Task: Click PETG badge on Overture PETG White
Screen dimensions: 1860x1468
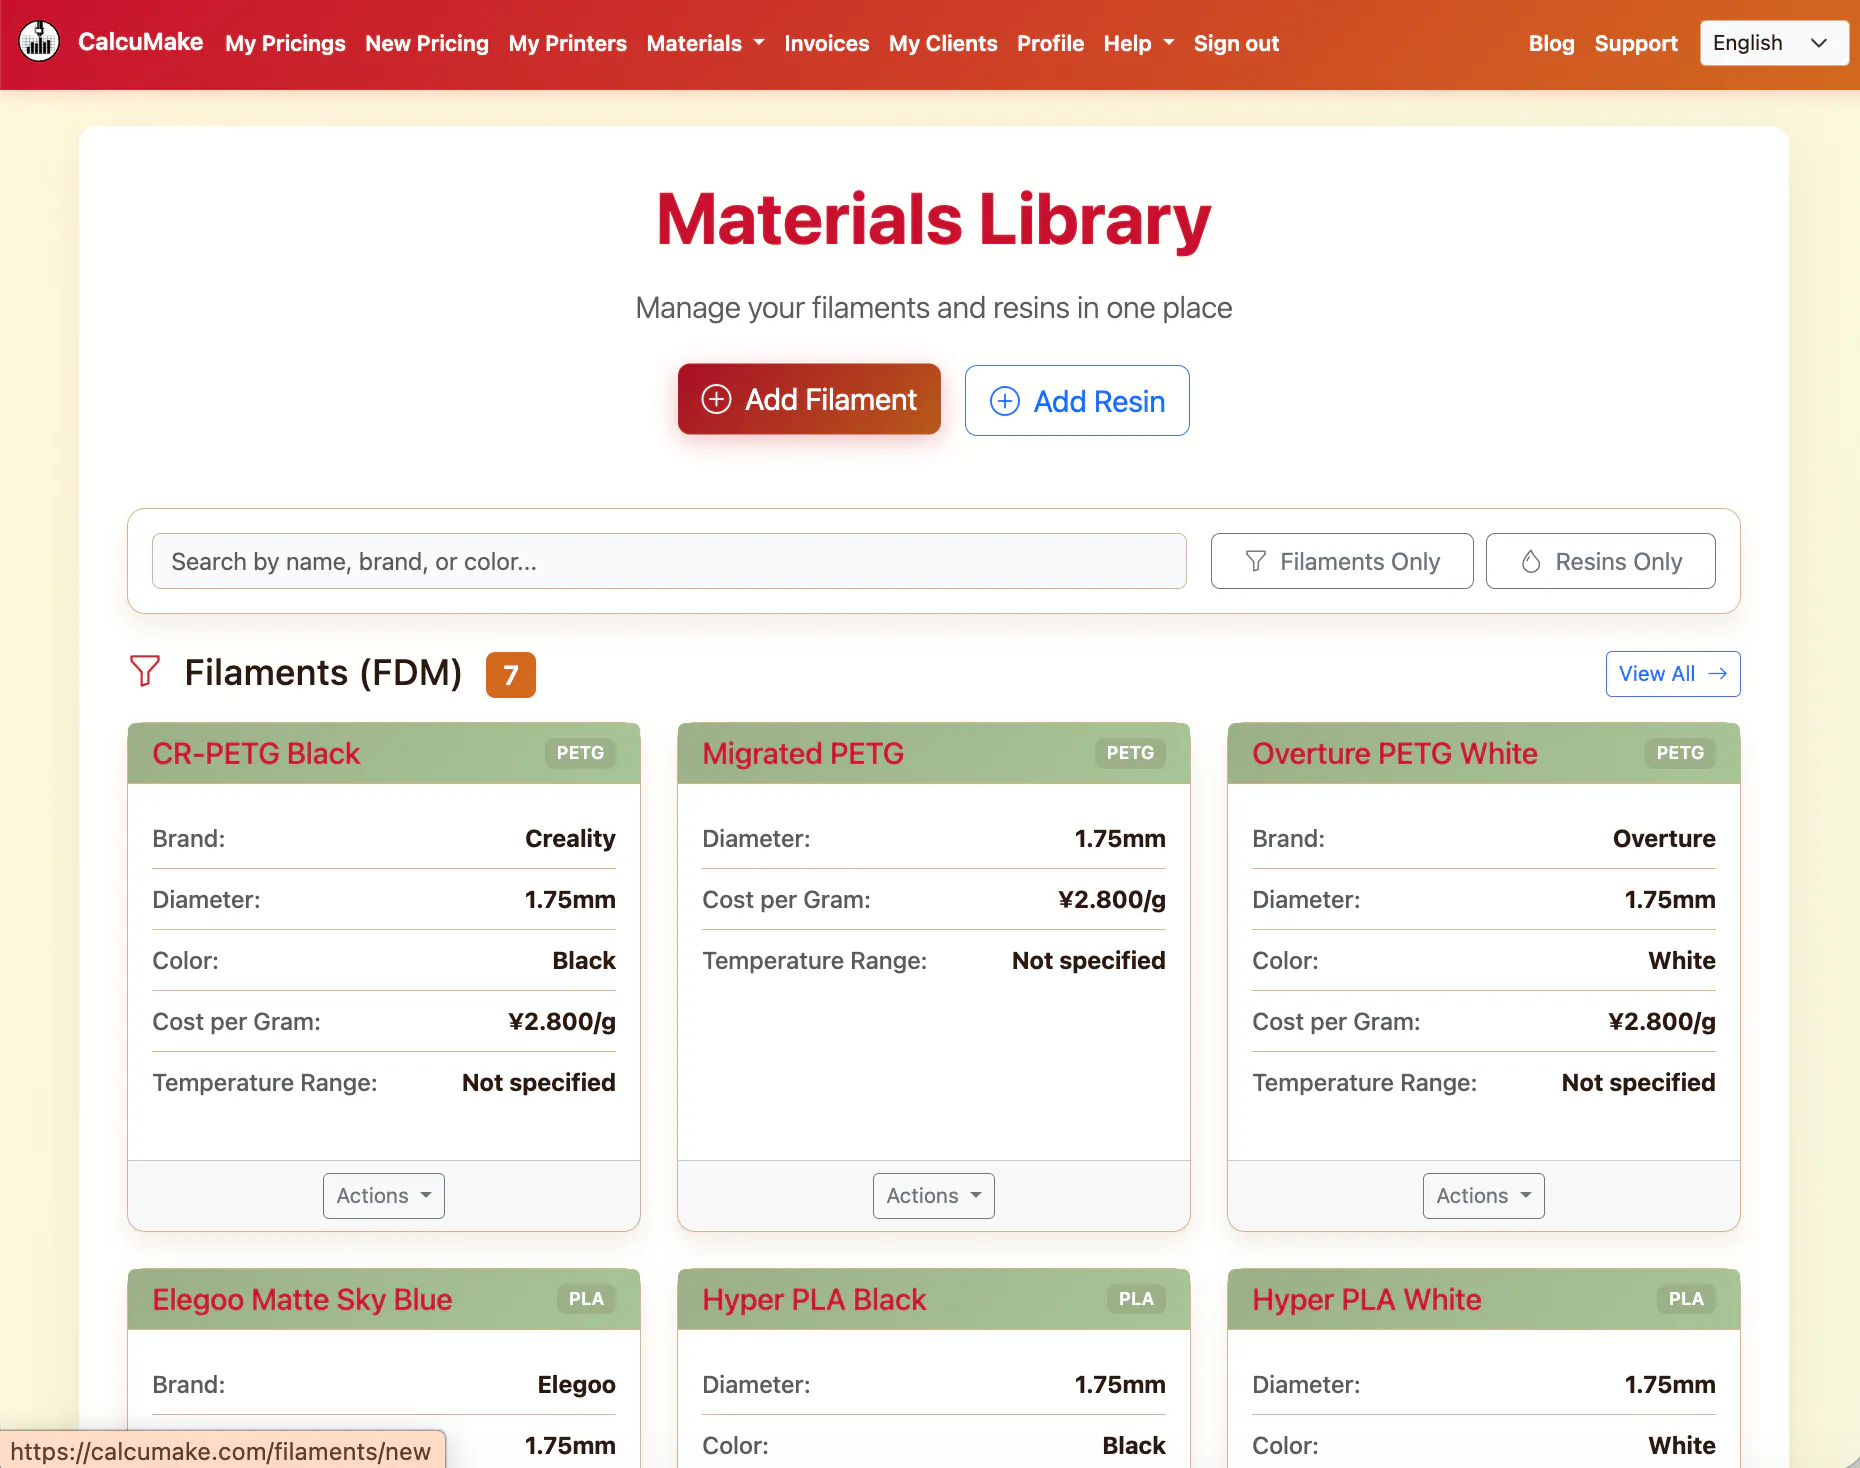Action: point(1680,753)
